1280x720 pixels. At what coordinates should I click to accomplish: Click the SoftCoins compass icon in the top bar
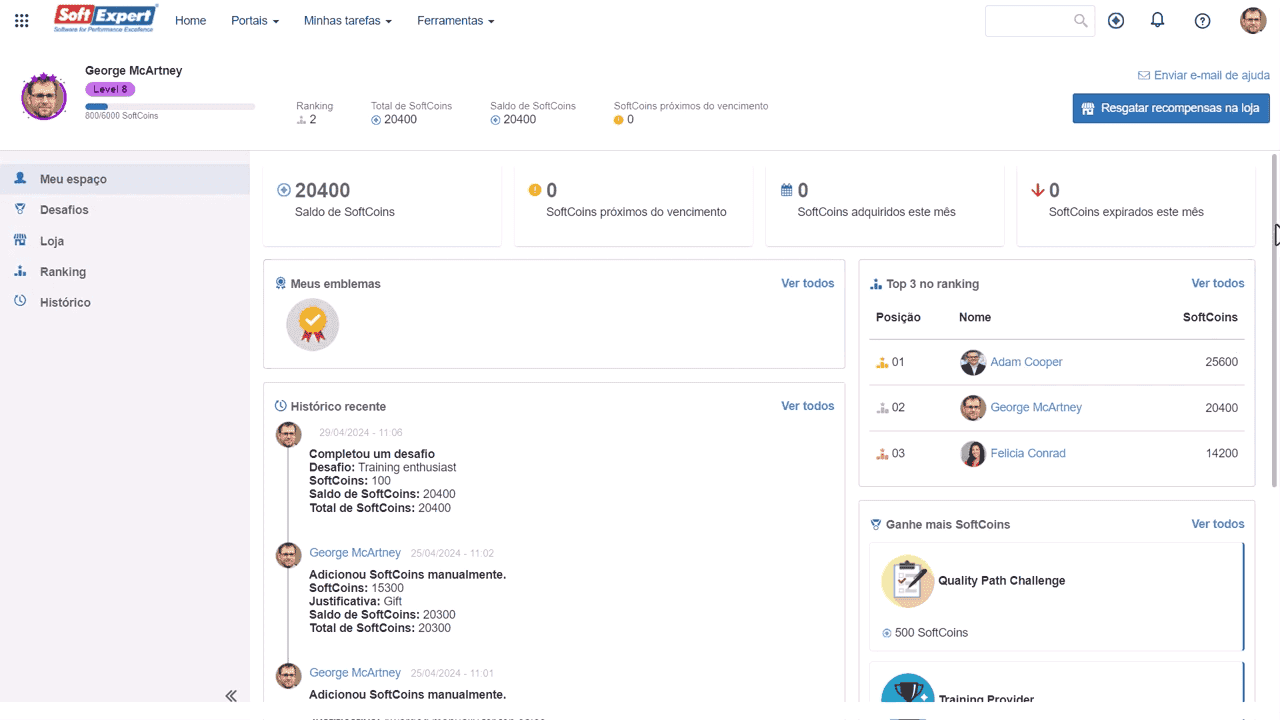[1116, 21]
